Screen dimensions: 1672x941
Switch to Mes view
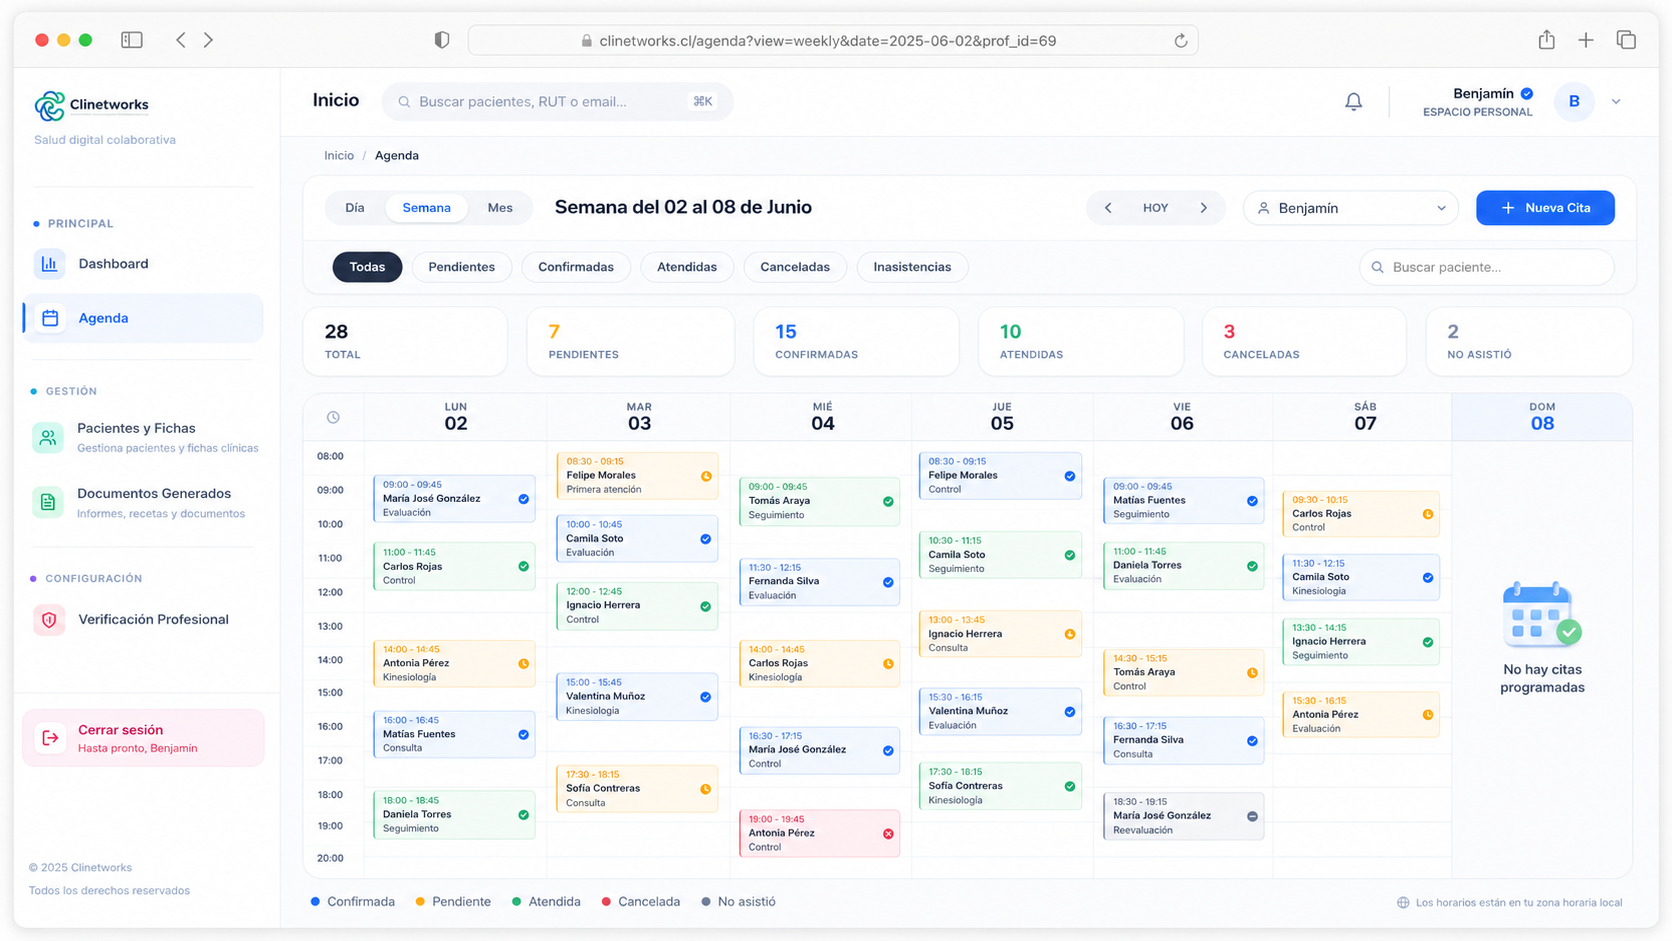500,208
